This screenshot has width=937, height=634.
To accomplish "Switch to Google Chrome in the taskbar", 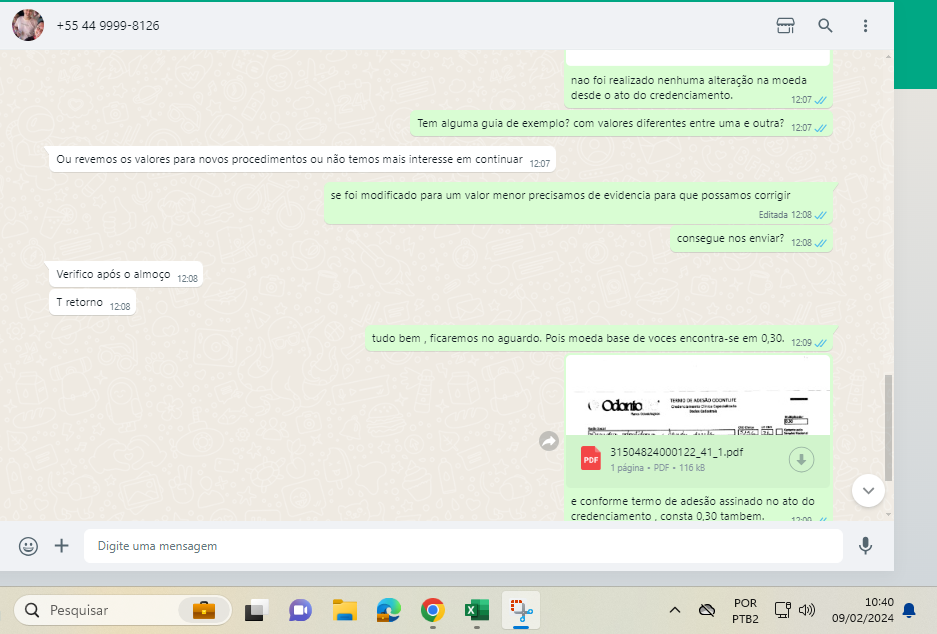I will pyautogui.click(x=433, y=610).
